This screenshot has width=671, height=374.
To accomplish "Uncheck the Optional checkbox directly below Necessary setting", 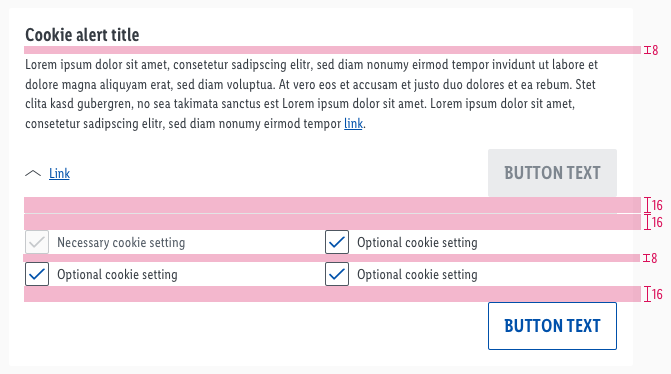I will point(37,274).
